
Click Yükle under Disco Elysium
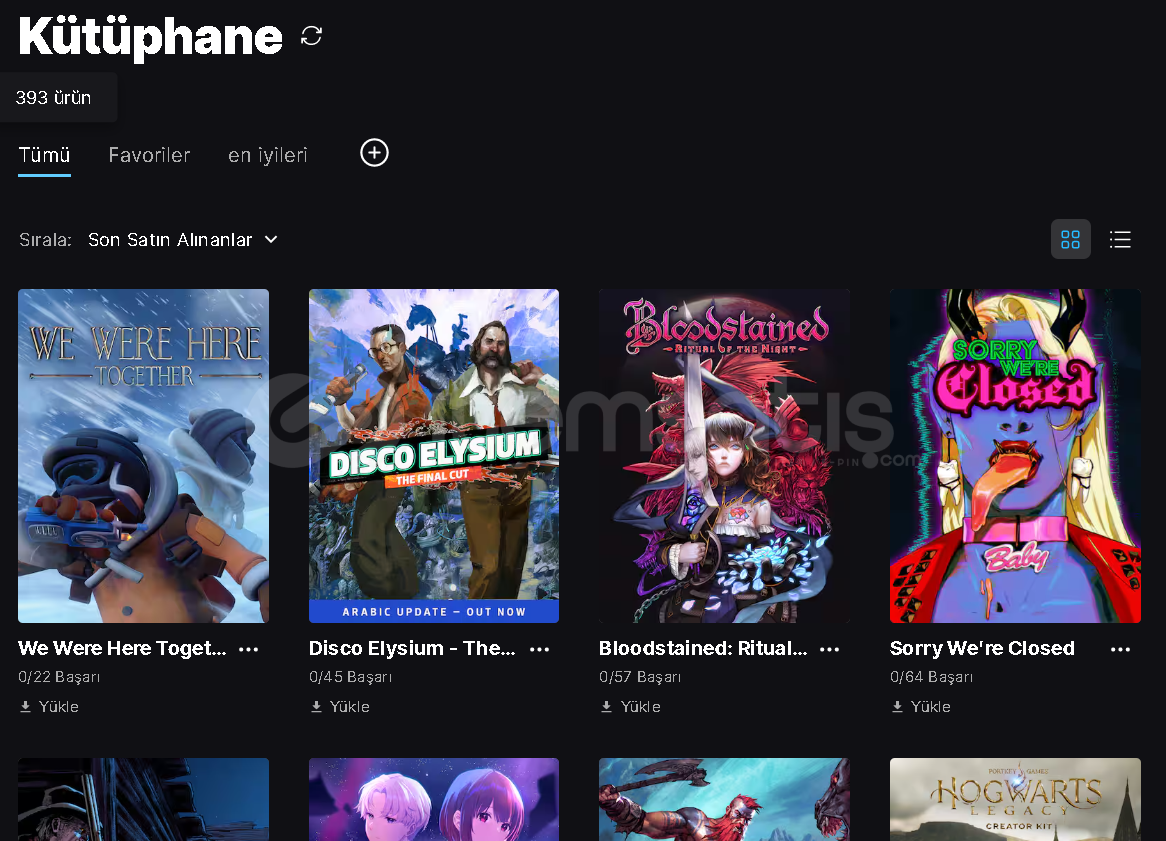coord(340,706)
